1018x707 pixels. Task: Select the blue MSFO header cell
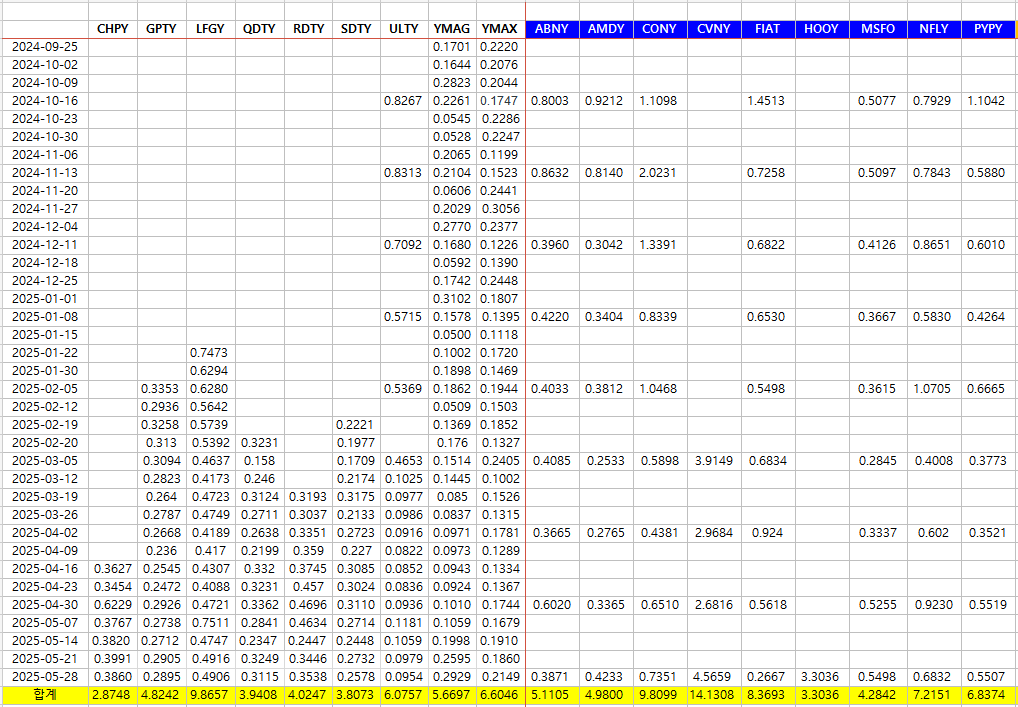[876, 29]
